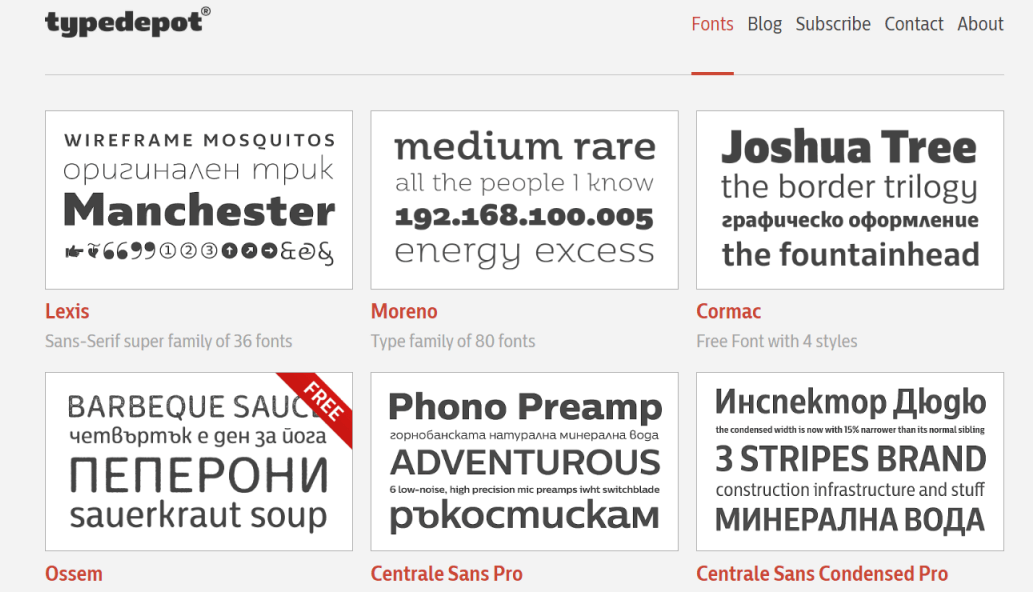This screenshot has width=1033, height=592.
Task: Open the Moreno font preview thumbnail
Action: pyautogui.click(x=524, y=199)
